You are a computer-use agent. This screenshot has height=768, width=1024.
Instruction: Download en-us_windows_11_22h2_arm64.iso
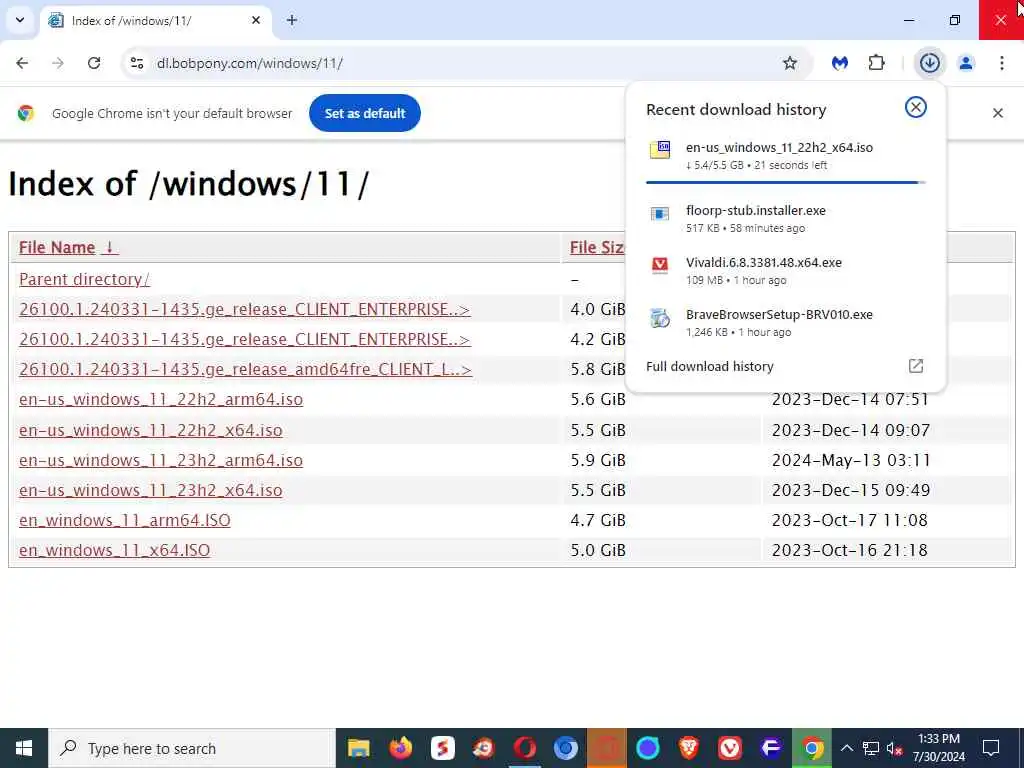(x=161, y=400)
